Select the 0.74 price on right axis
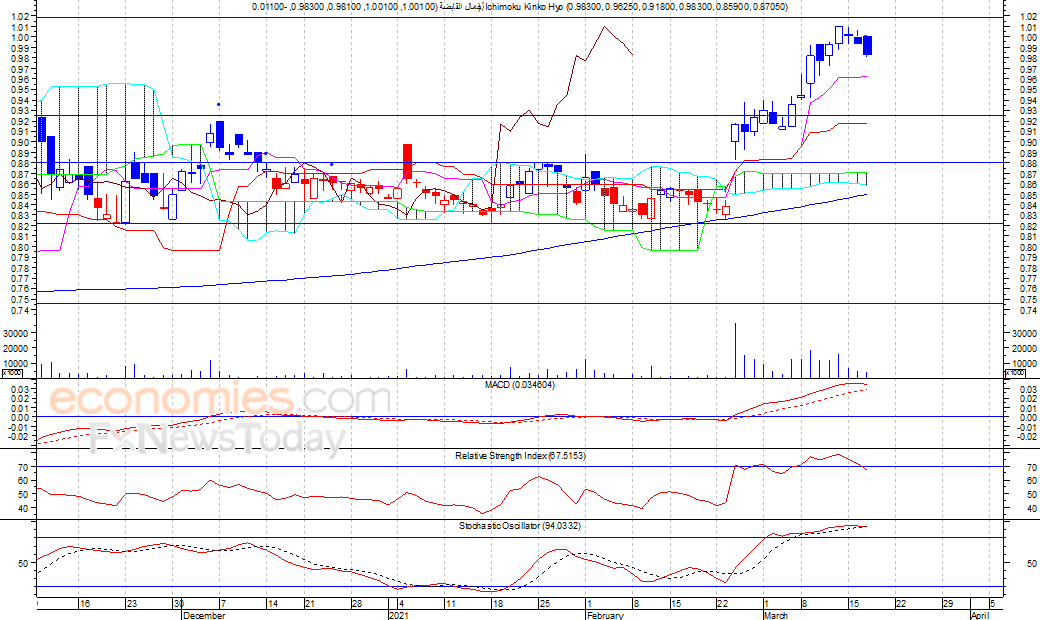1040x620 pixels. click(1028, 310)
